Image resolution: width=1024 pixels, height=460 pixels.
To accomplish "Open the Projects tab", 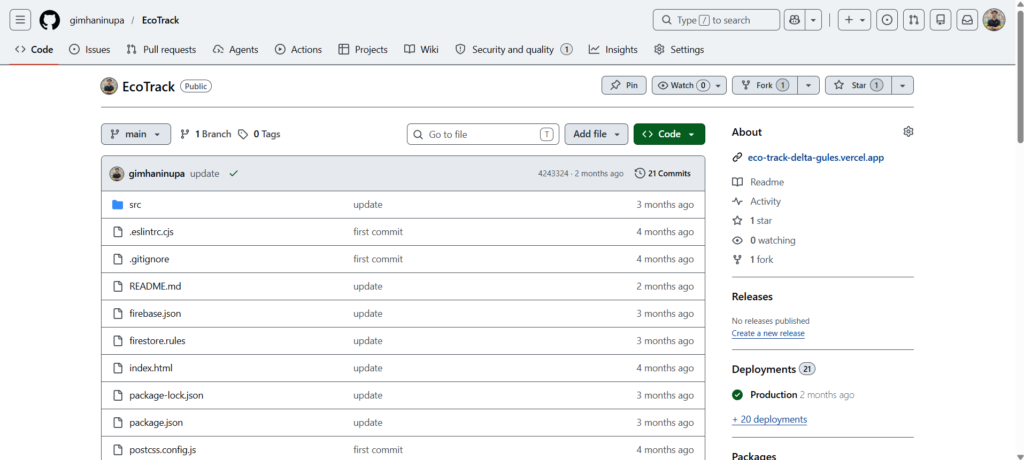I will point(363,50).
